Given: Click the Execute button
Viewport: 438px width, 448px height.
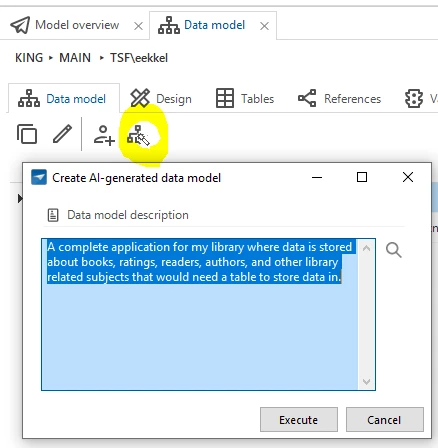Looking at the screenshot, I should coord(299,420).
